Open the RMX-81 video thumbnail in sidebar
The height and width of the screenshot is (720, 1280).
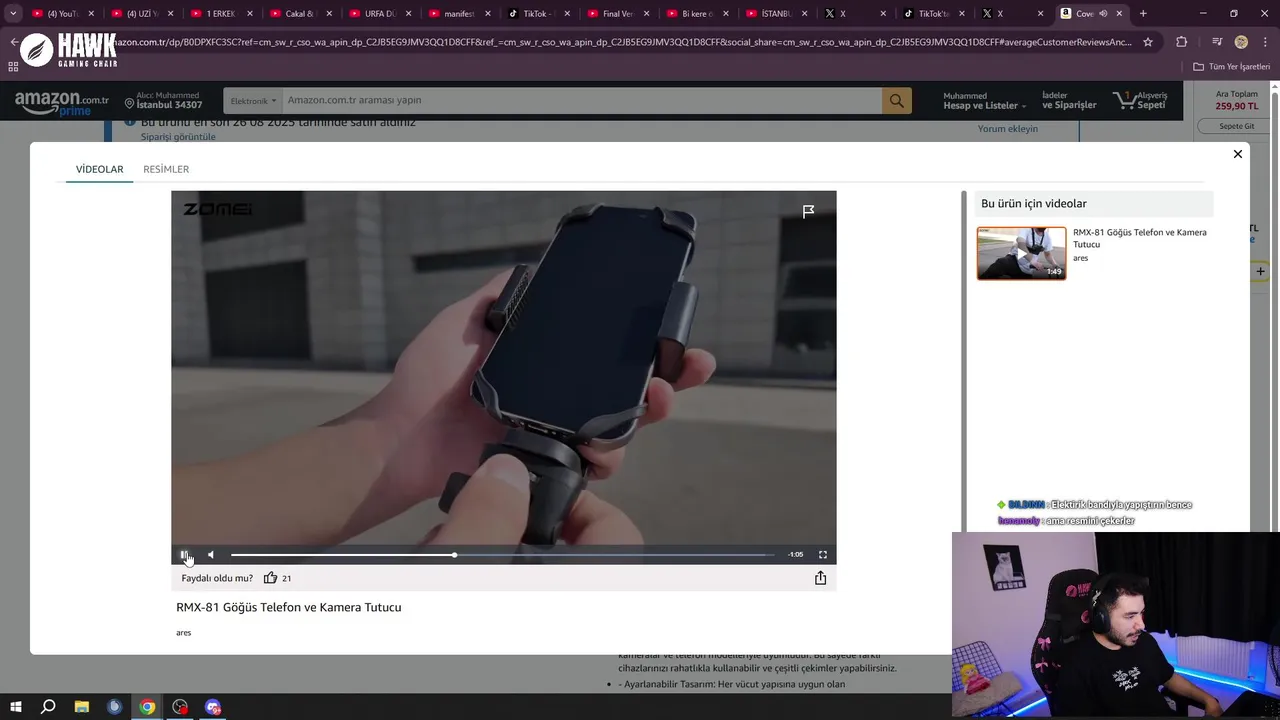point(1021,253)
